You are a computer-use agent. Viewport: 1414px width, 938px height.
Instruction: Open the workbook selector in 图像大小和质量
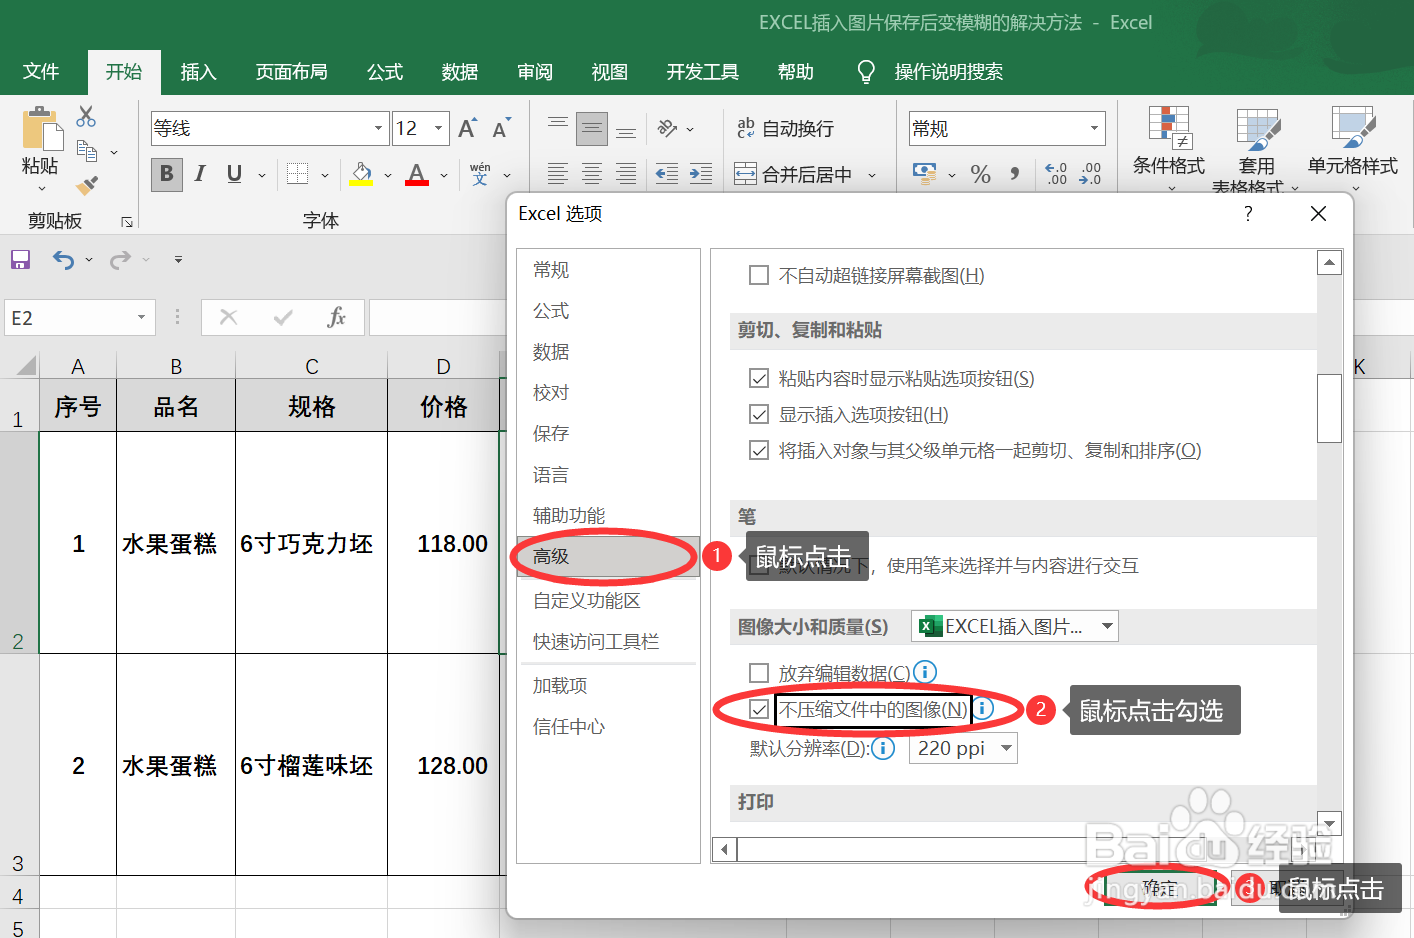[x=1015, y=626]
